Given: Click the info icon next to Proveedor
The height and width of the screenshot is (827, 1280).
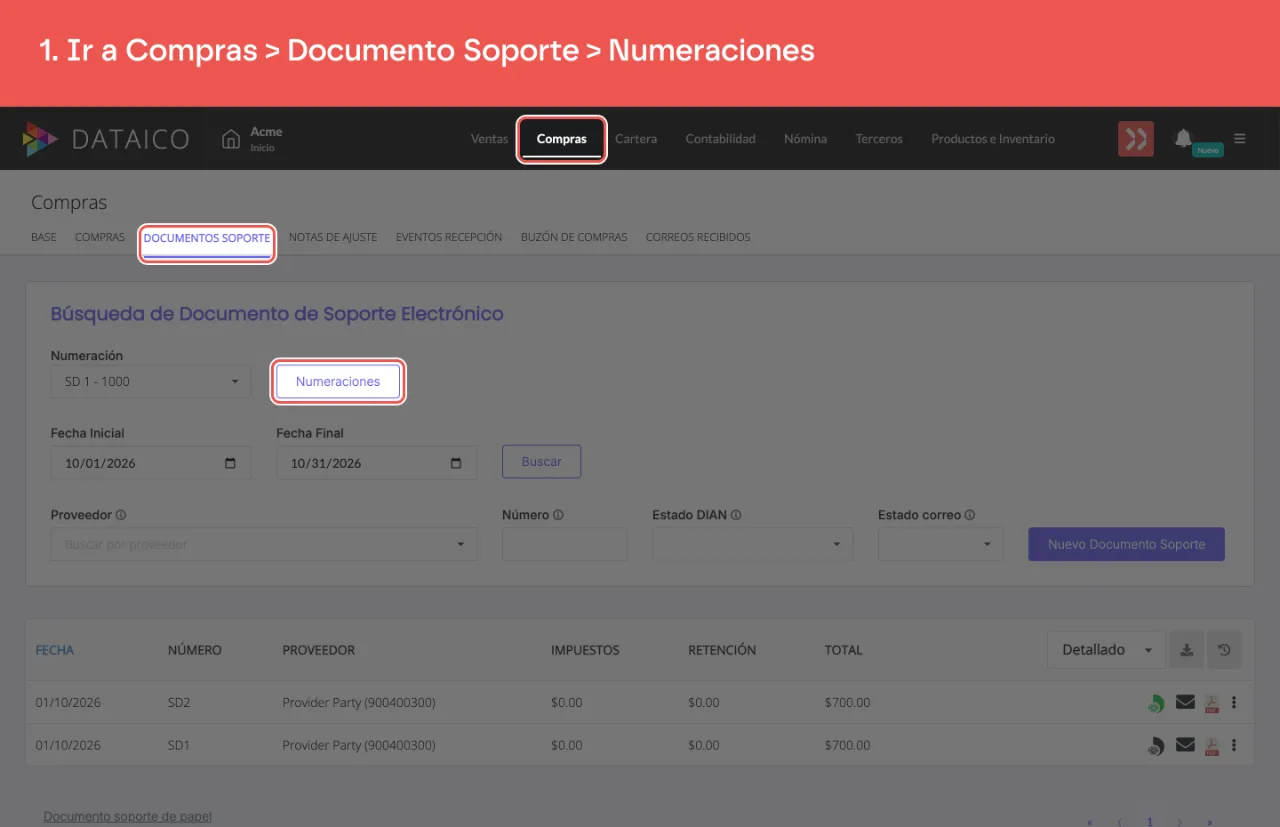Looking at the screenshot, I should pos(120,515).
